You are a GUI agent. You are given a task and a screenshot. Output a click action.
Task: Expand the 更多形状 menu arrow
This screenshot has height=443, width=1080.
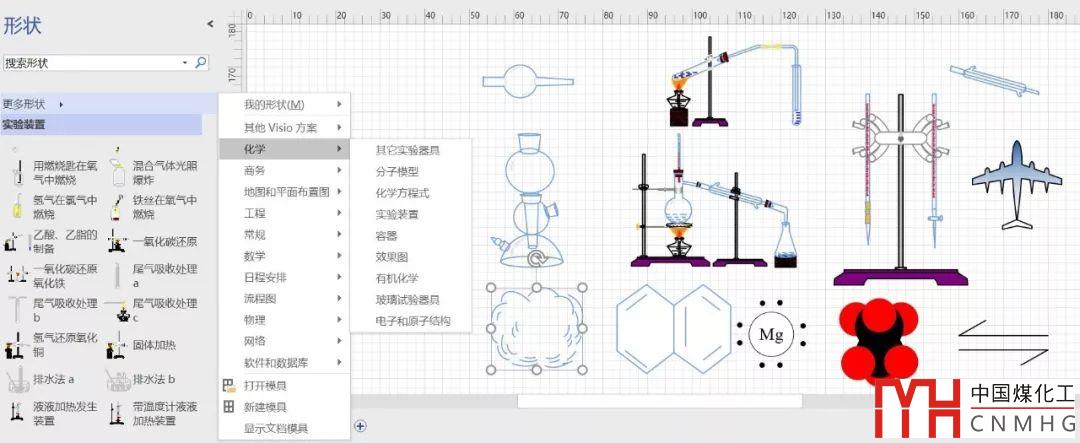pyautogui.click(x=61, y=104)
